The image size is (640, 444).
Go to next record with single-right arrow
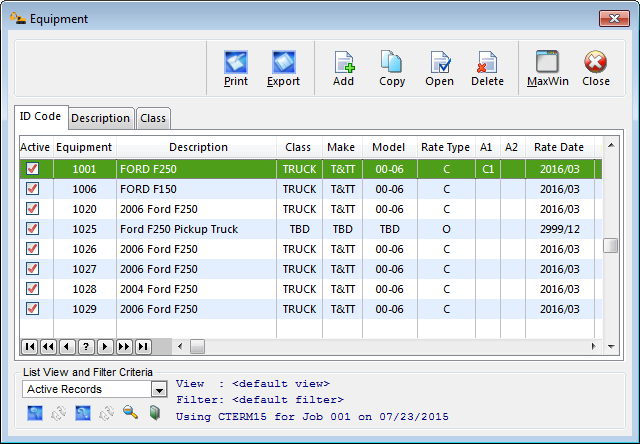105,347
